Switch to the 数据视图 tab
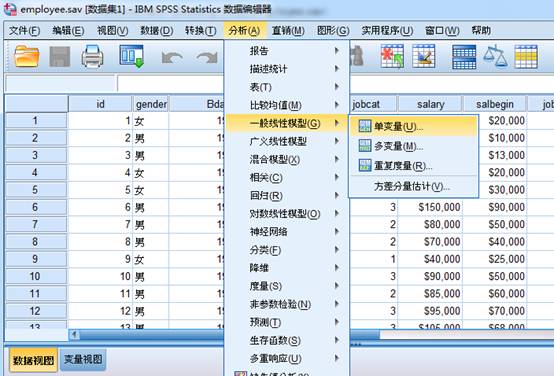Screen dimensions: 554x376 [x=33, y=360]
